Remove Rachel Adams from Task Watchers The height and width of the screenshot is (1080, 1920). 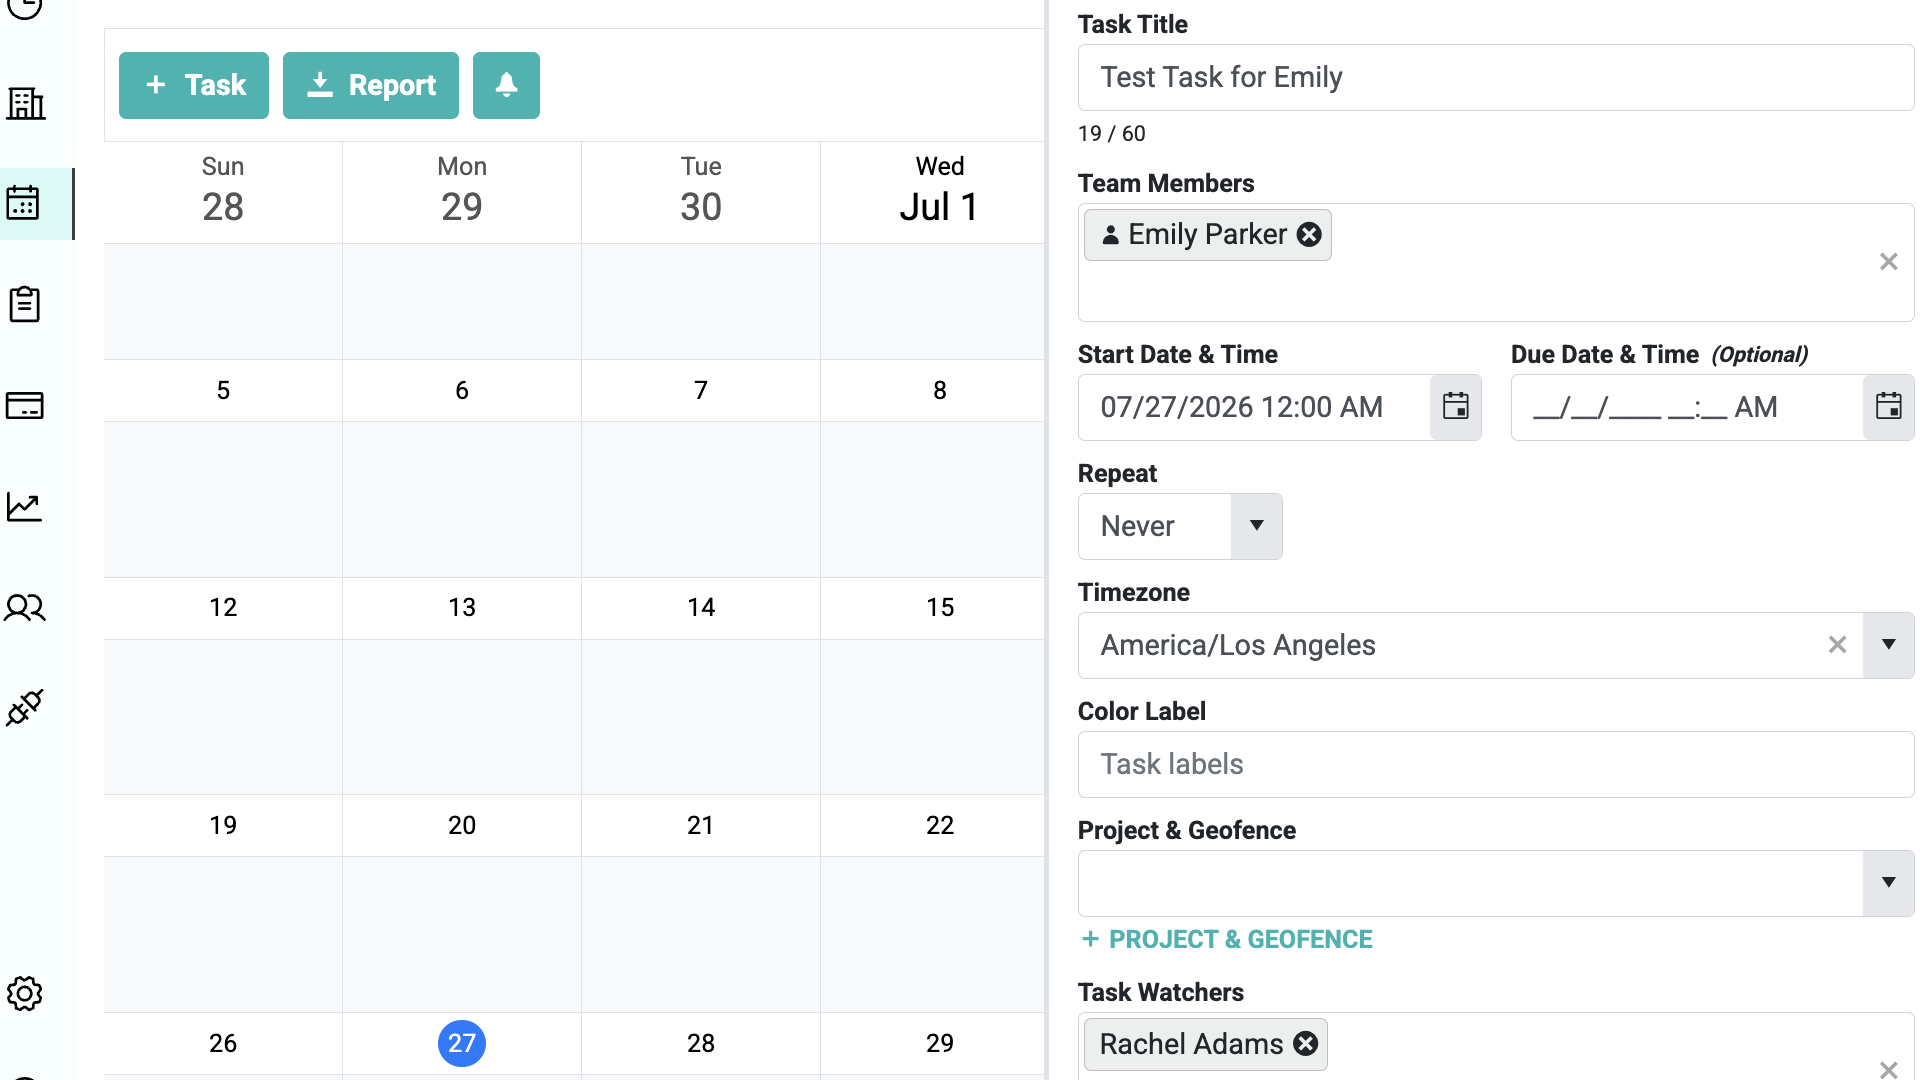[1305, 1043]
